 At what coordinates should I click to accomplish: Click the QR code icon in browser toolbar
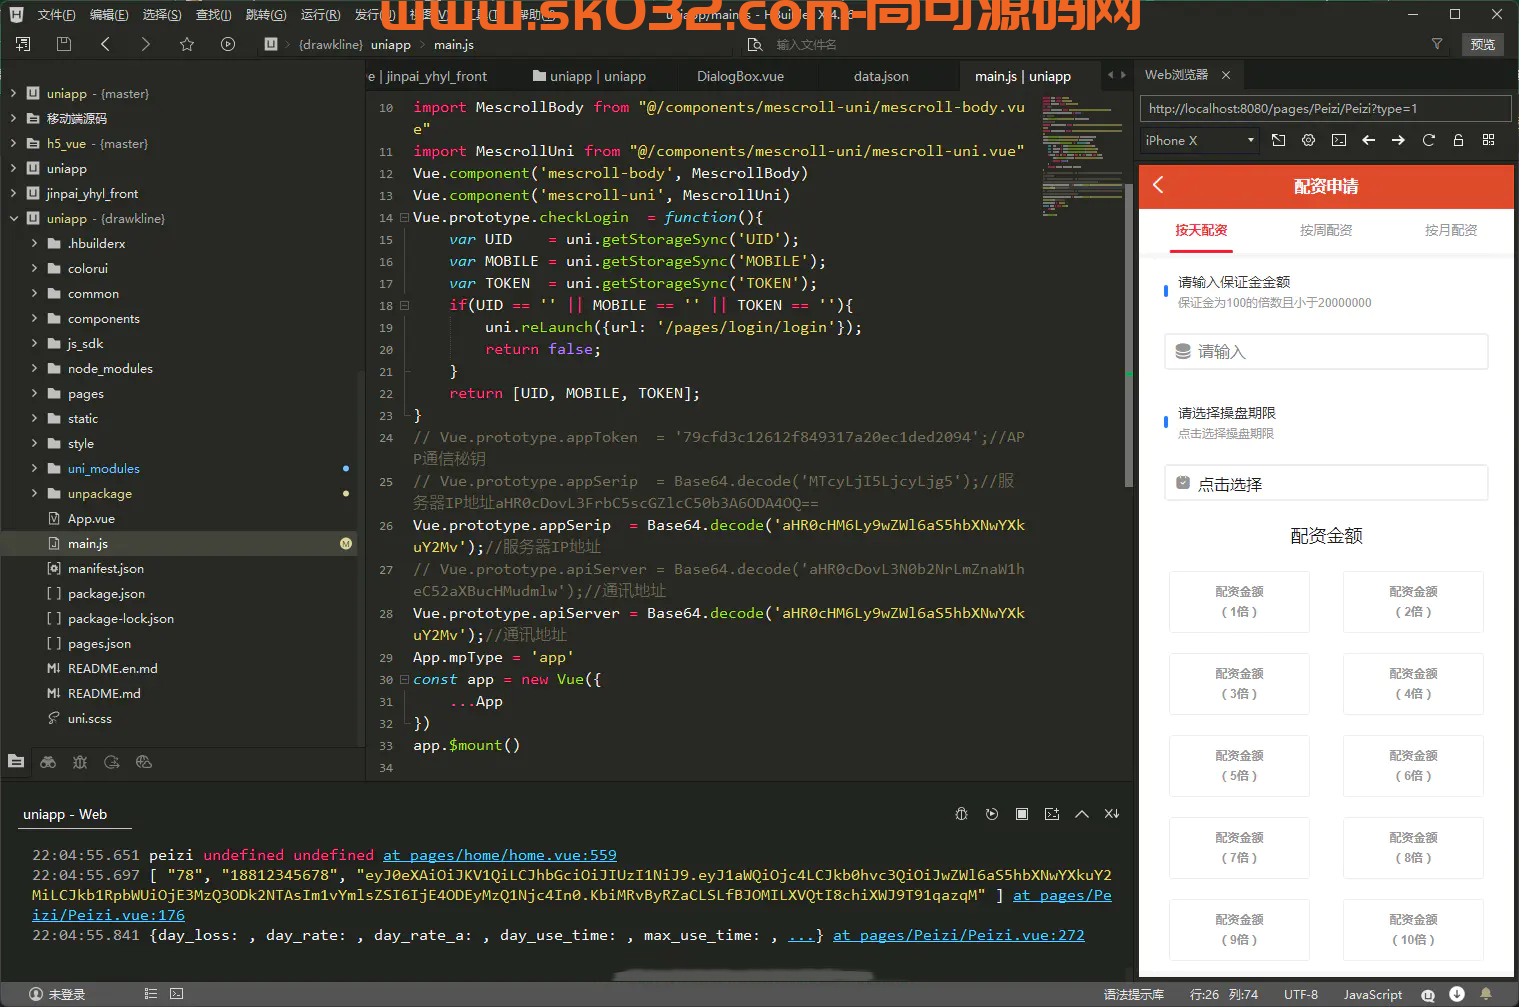pyautogui.click(x=1488, y=140)
